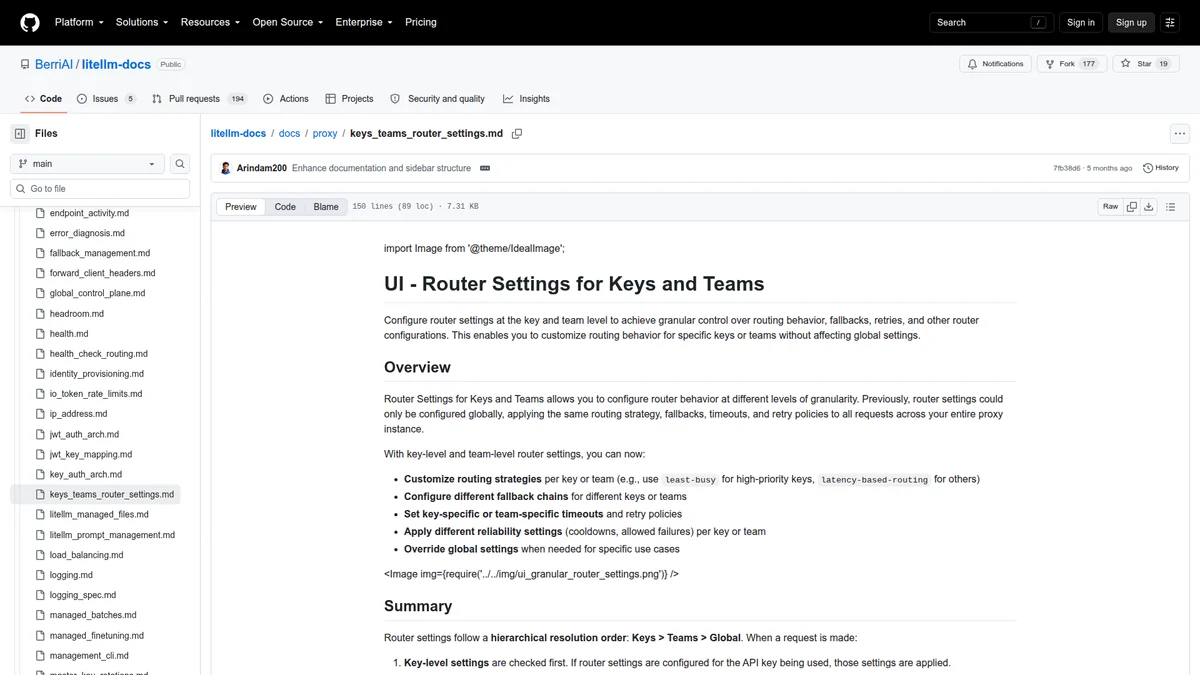Copy the file path icon
This screenshot has width=1200, height=675.
pos(517,133)
